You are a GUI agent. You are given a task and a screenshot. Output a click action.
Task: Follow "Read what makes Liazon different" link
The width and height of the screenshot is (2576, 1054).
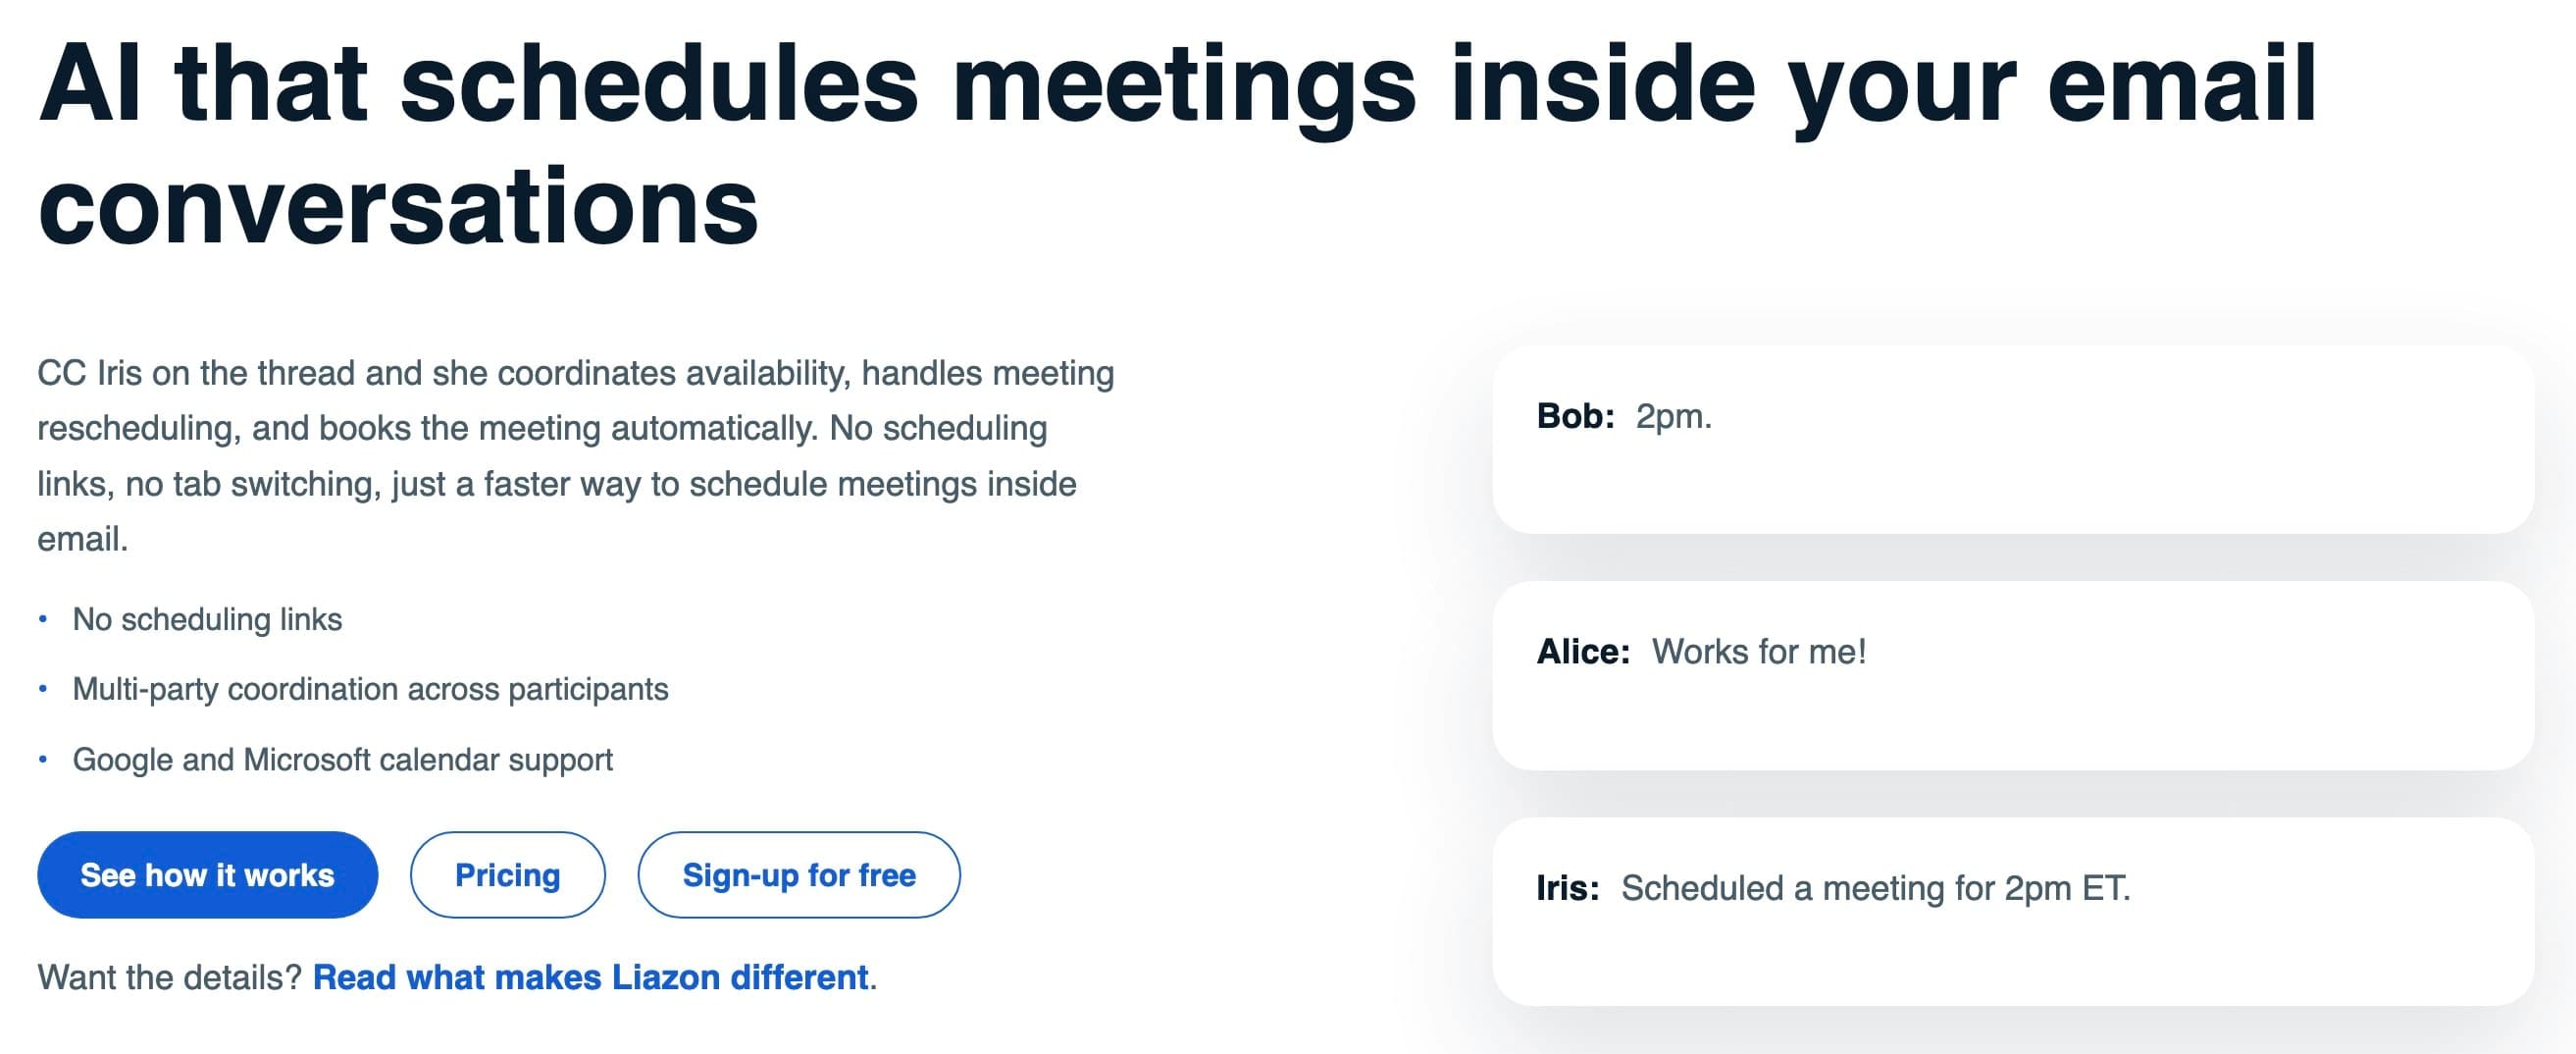point(590,977)
